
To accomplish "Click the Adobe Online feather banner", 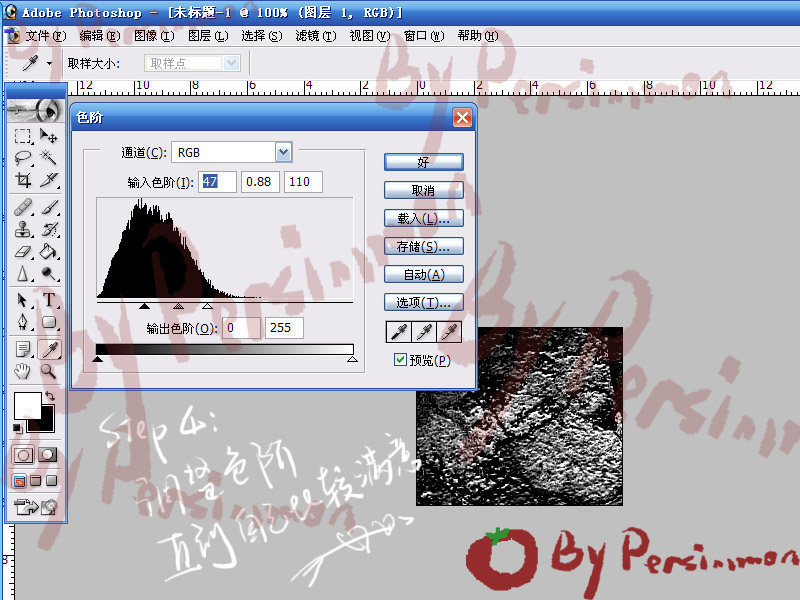I will [36, 110].
